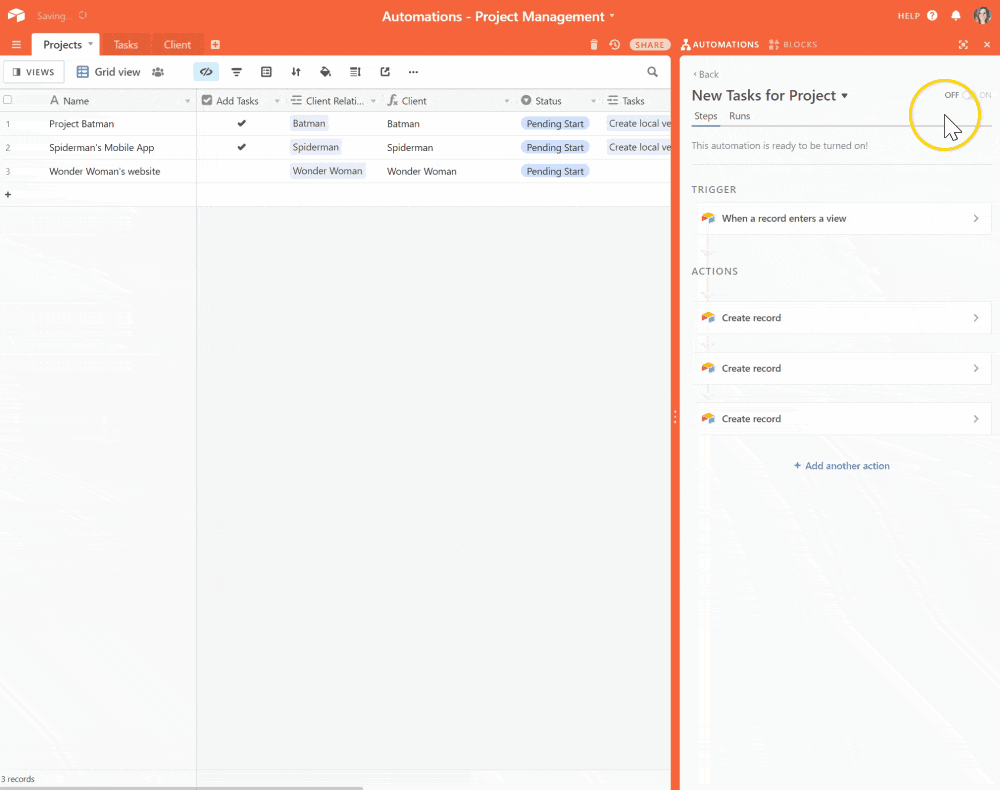Select the Tasks table tab
This screenshot has width=1000, height=790.
126,44
